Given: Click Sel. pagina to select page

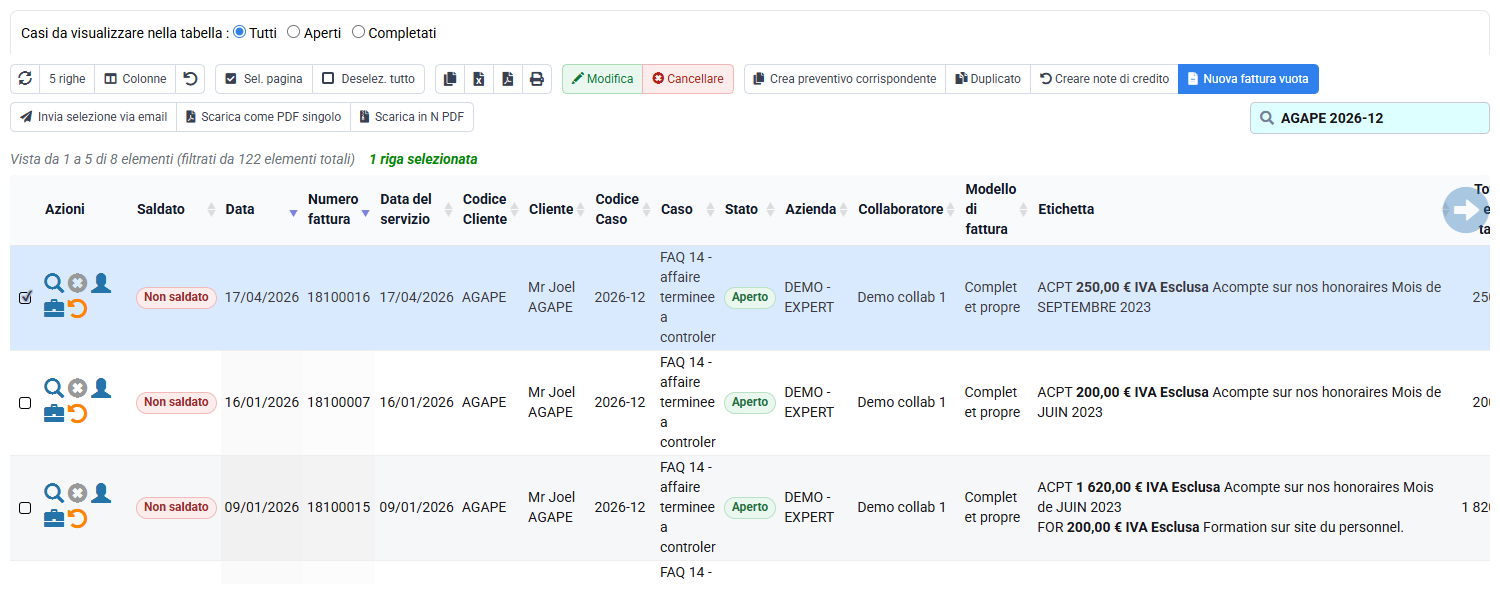Looking at the screenshot, I should click(264, 79).
